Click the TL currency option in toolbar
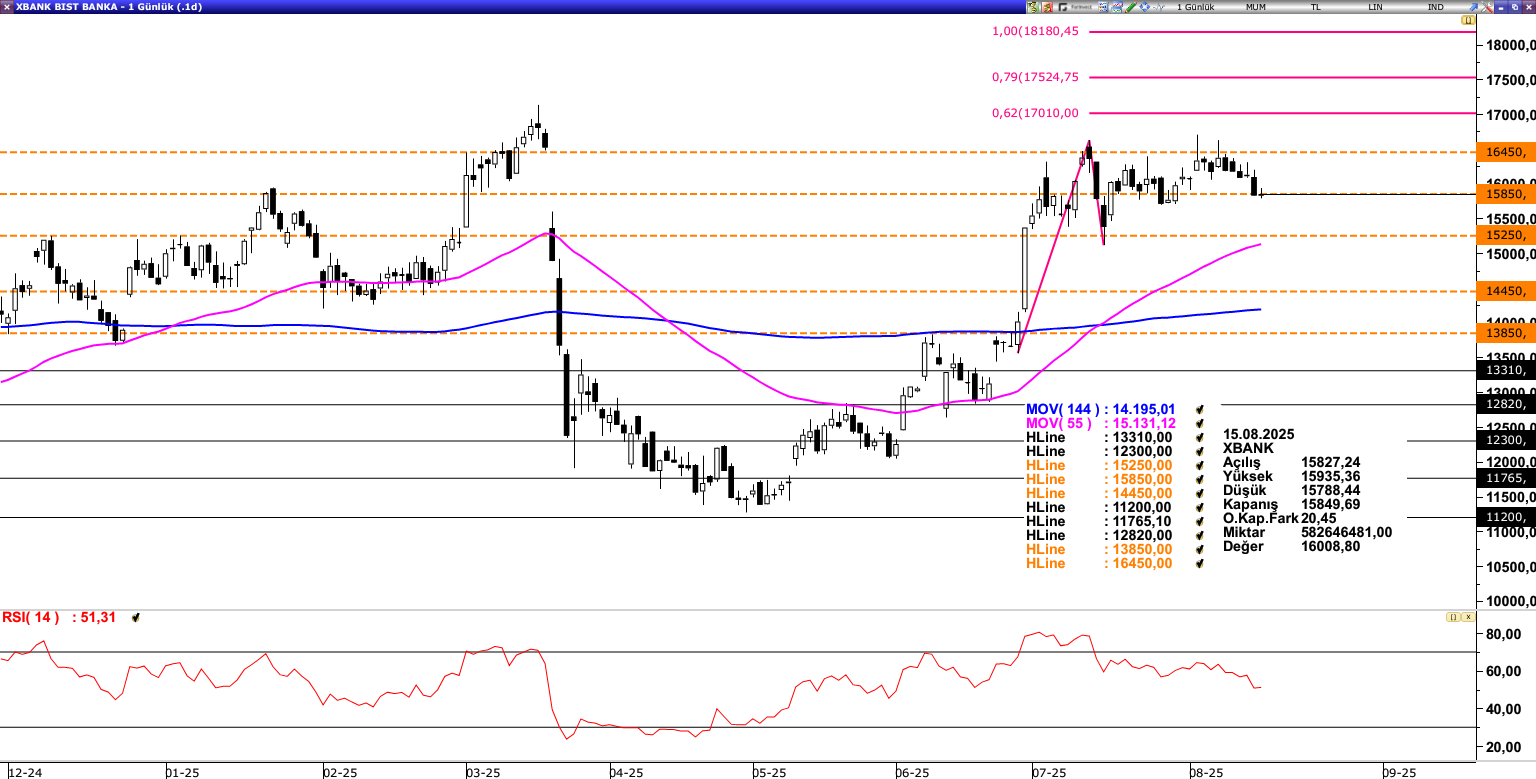This screenshot has width=1536, height=779. (1315, 7)
